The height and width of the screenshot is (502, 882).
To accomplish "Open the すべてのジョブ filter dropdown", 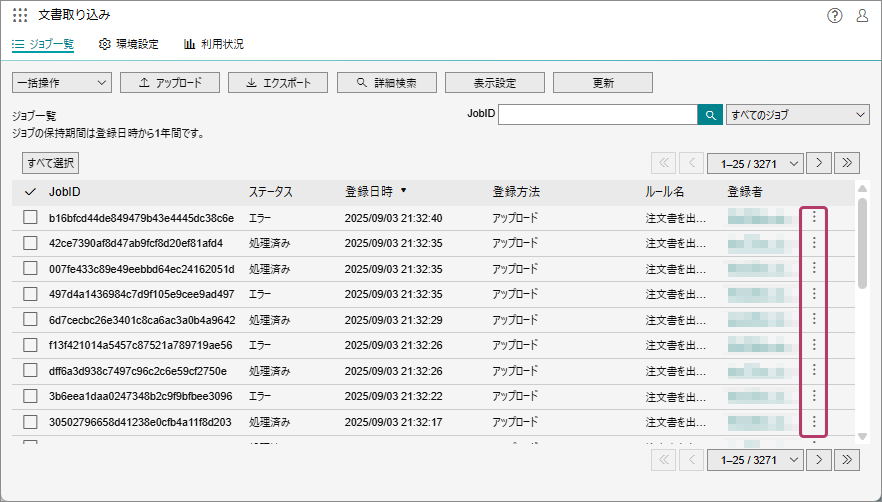I will pyautogui.click(x=797, y=115).
